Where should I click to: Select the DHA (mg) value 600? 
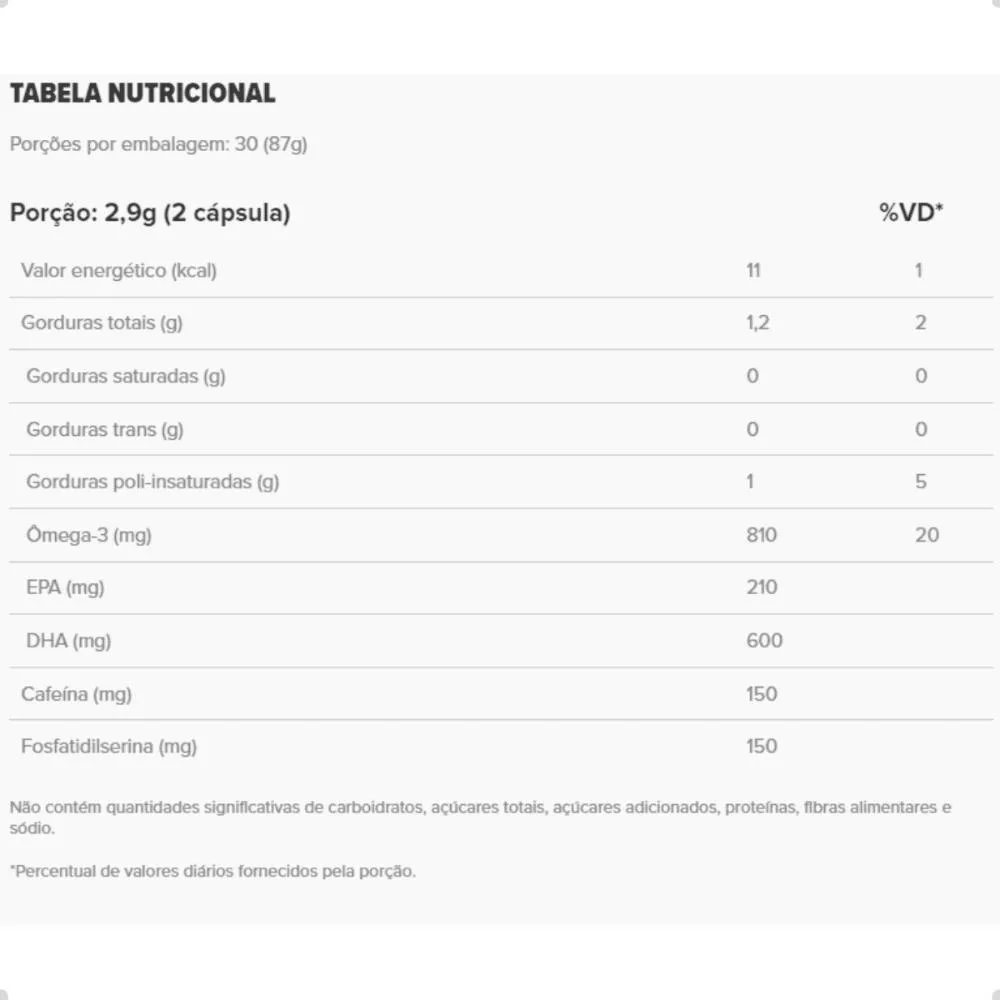click(x=764, y=640)
